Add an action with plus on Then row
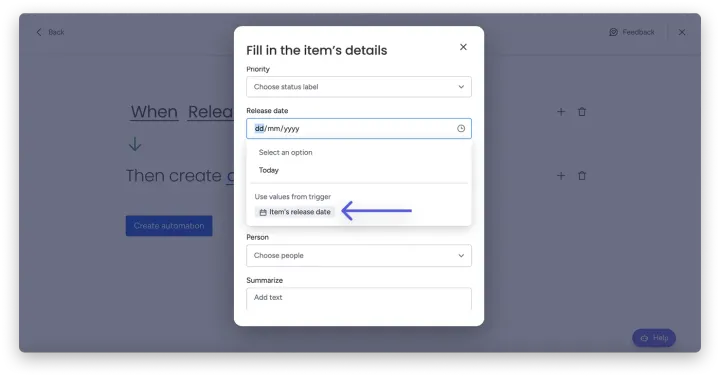The image size is (720, 377). click(561, 175)
